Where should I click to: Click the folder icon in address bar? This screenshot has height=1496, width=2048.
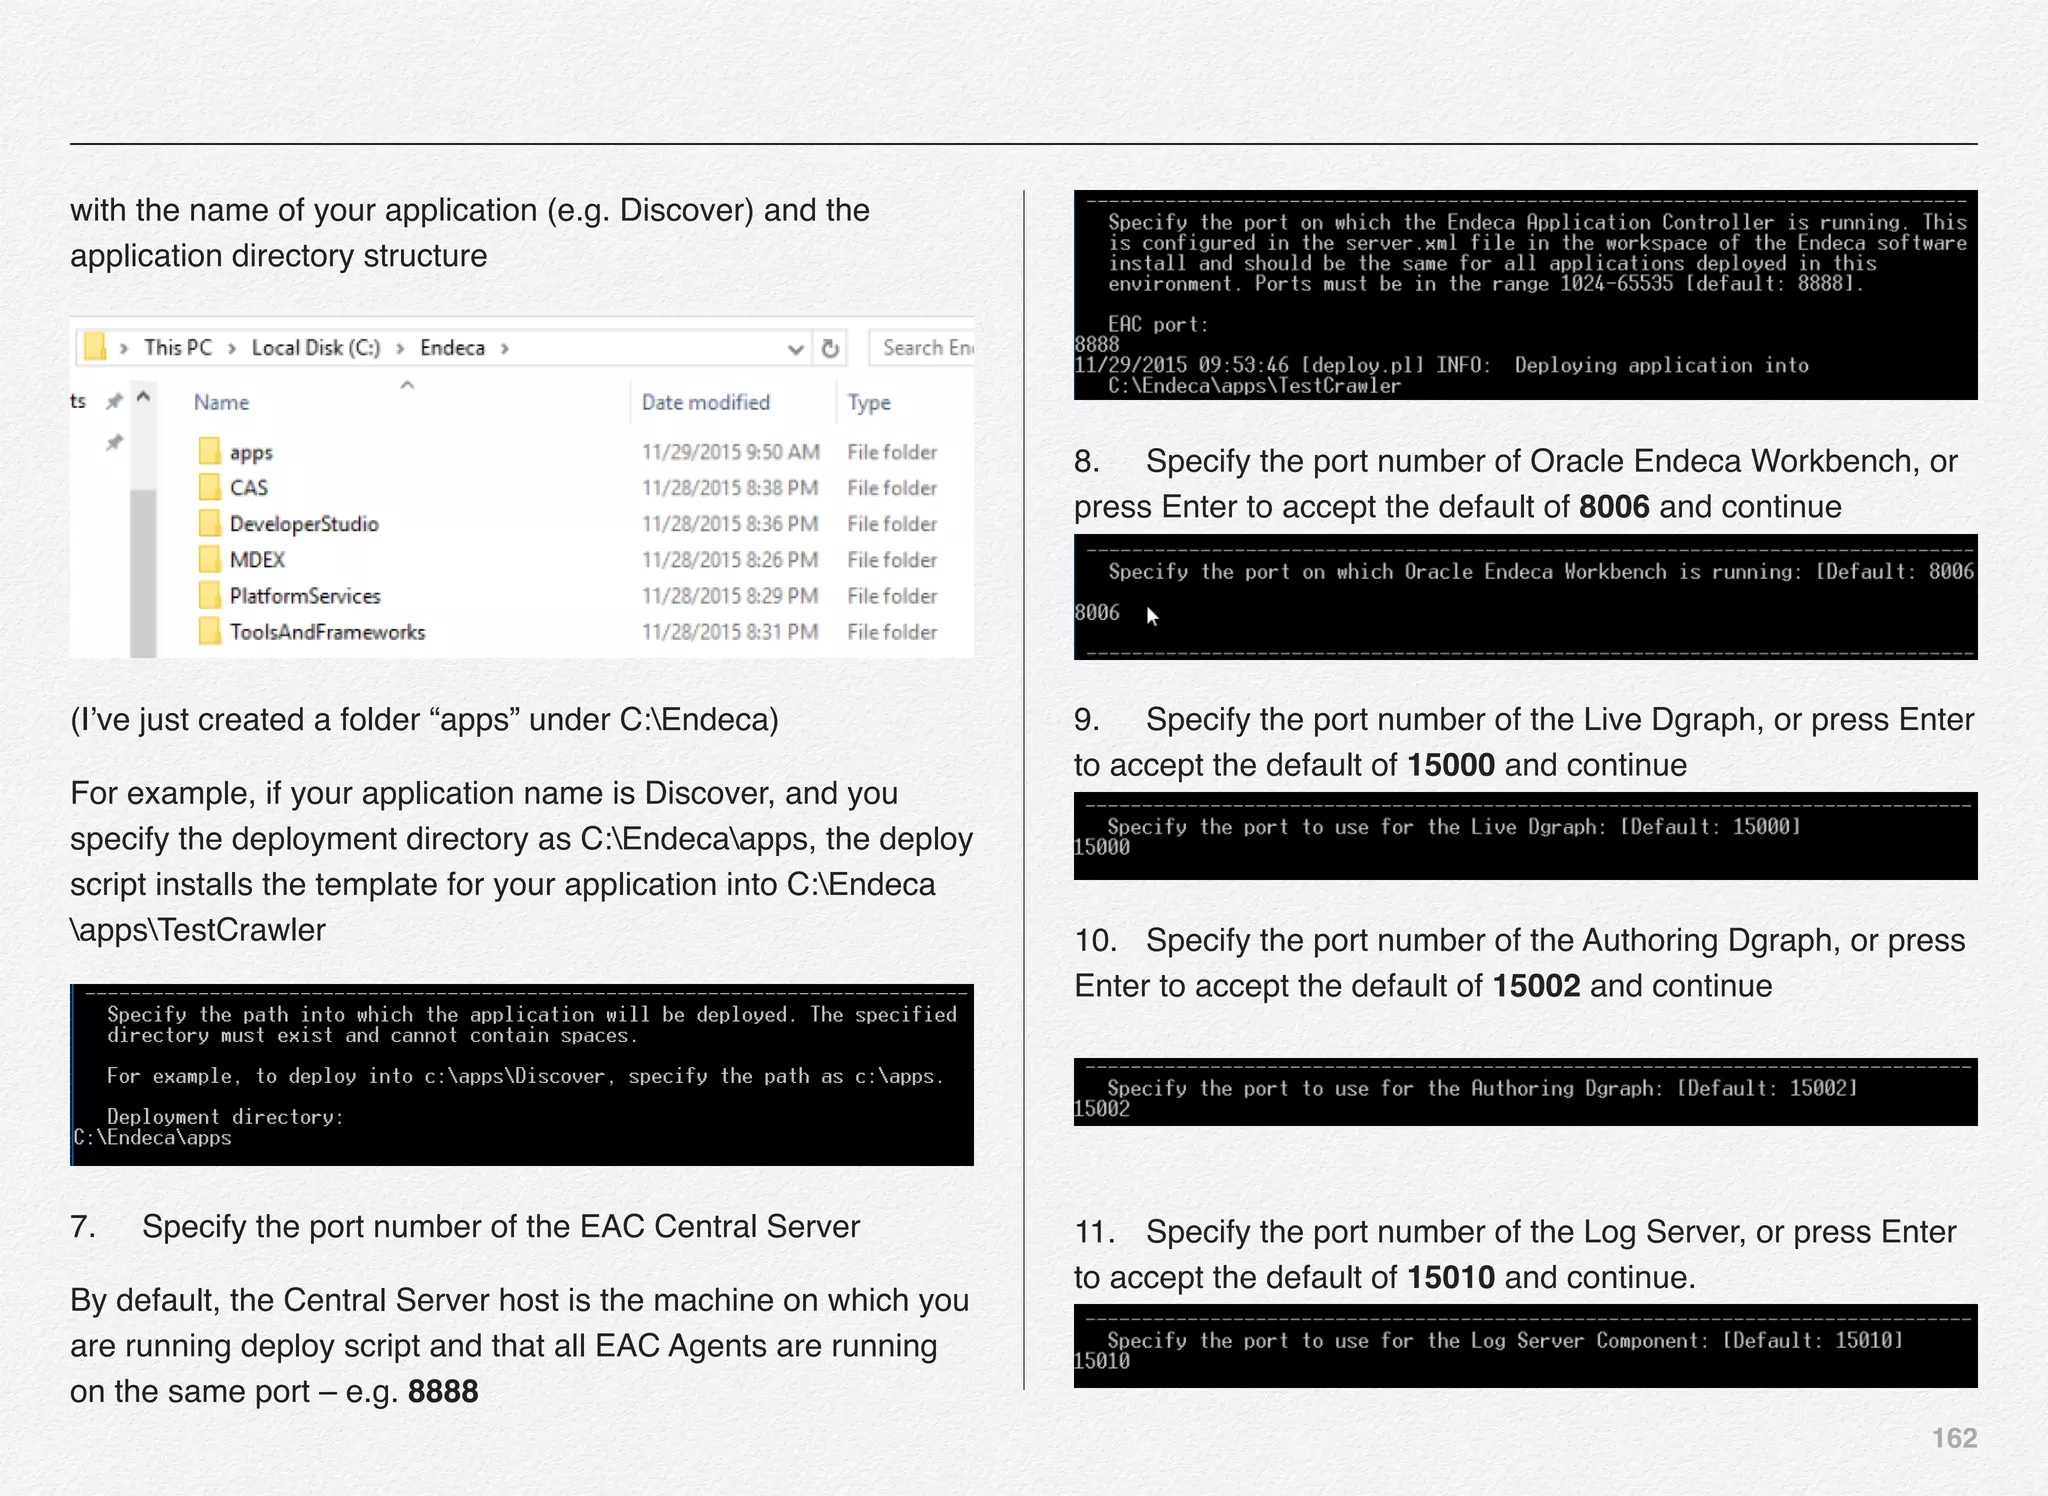click(95, 347)
